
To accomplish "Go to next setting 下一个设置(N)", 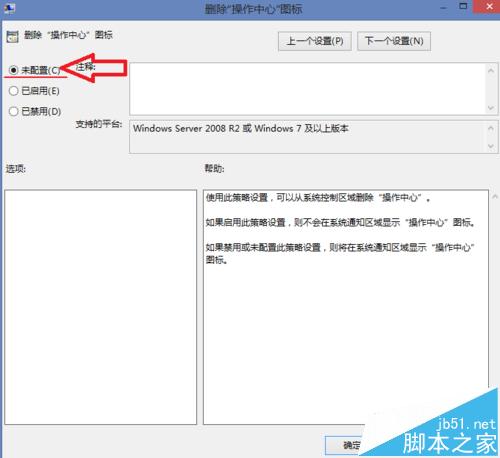I will [x=394, y=41].
